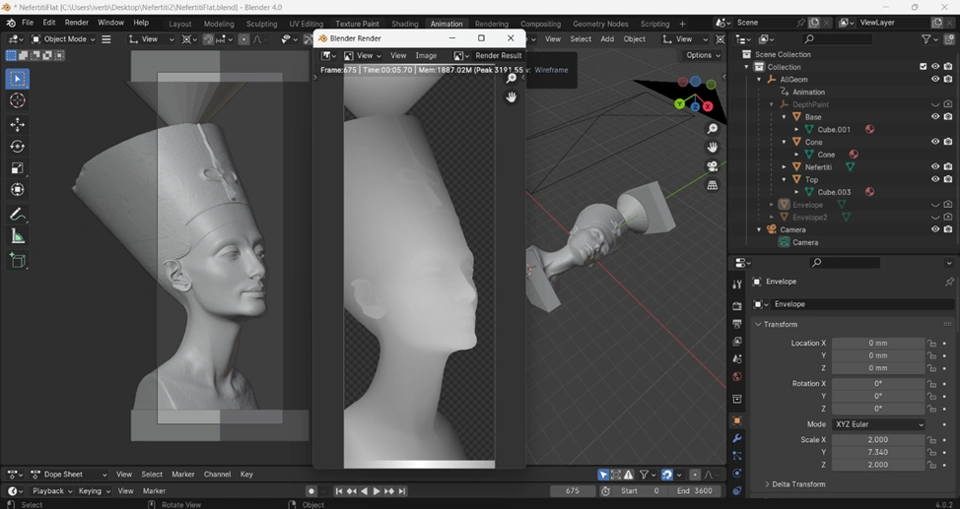The image size is (960, 509).
Task: Open the Tool properties tab
Action: coord(737,284)
